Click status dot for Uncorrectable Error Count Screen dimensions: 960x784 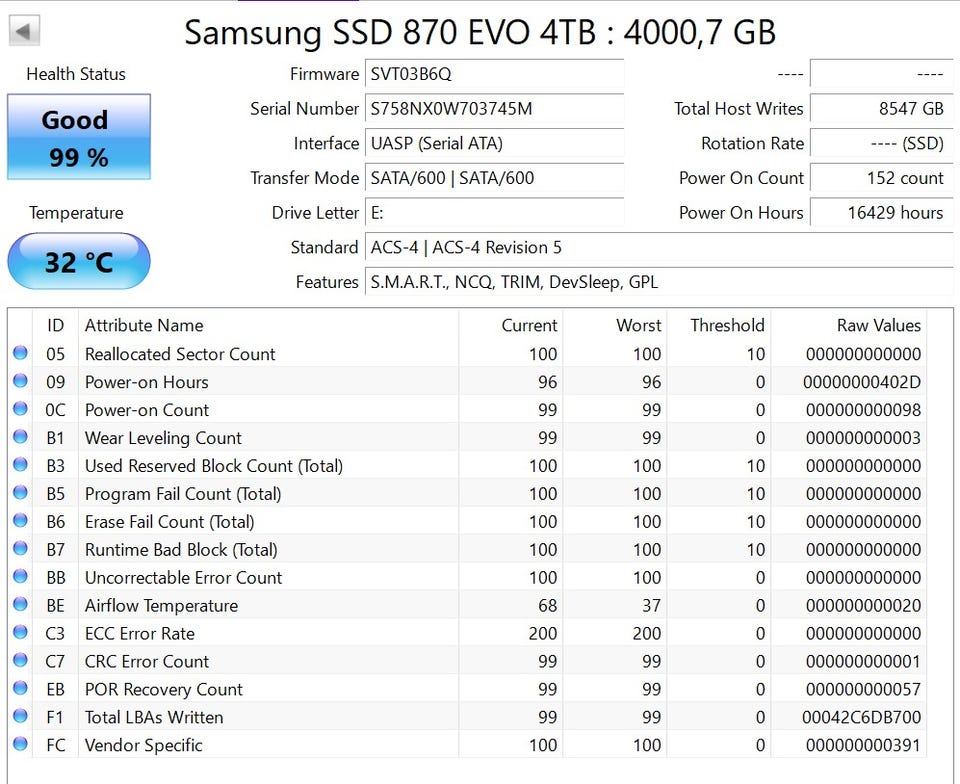(20, 576)
